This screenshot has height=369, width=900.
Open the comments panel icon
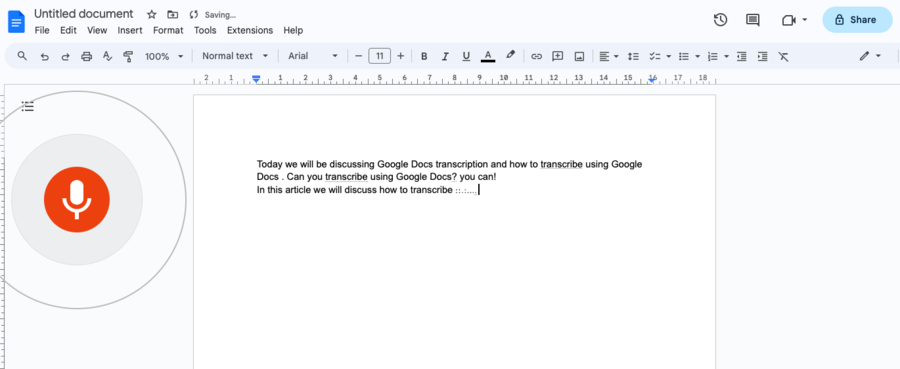pyautogui.click(x=752, y=20)
